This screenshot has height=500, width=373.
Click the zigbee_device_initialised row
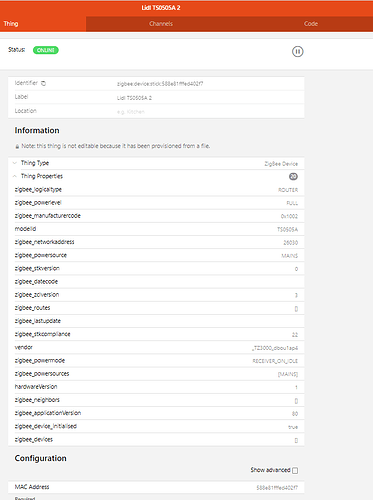pos(156,426)
